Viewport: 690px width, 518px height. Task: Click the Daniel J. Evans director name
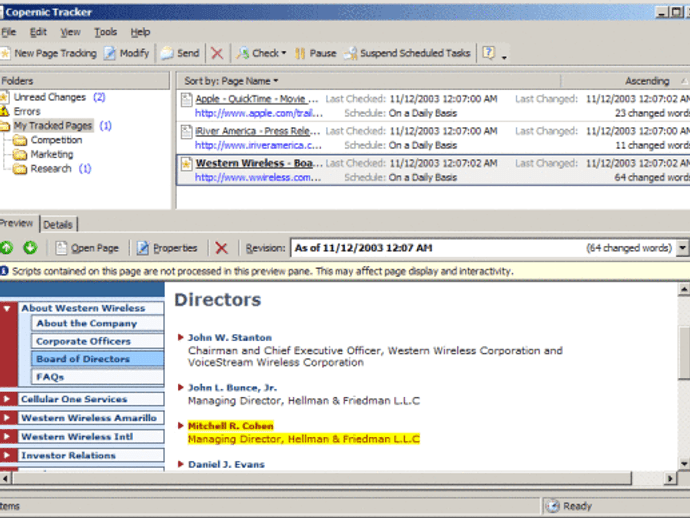tap(226, 464)
